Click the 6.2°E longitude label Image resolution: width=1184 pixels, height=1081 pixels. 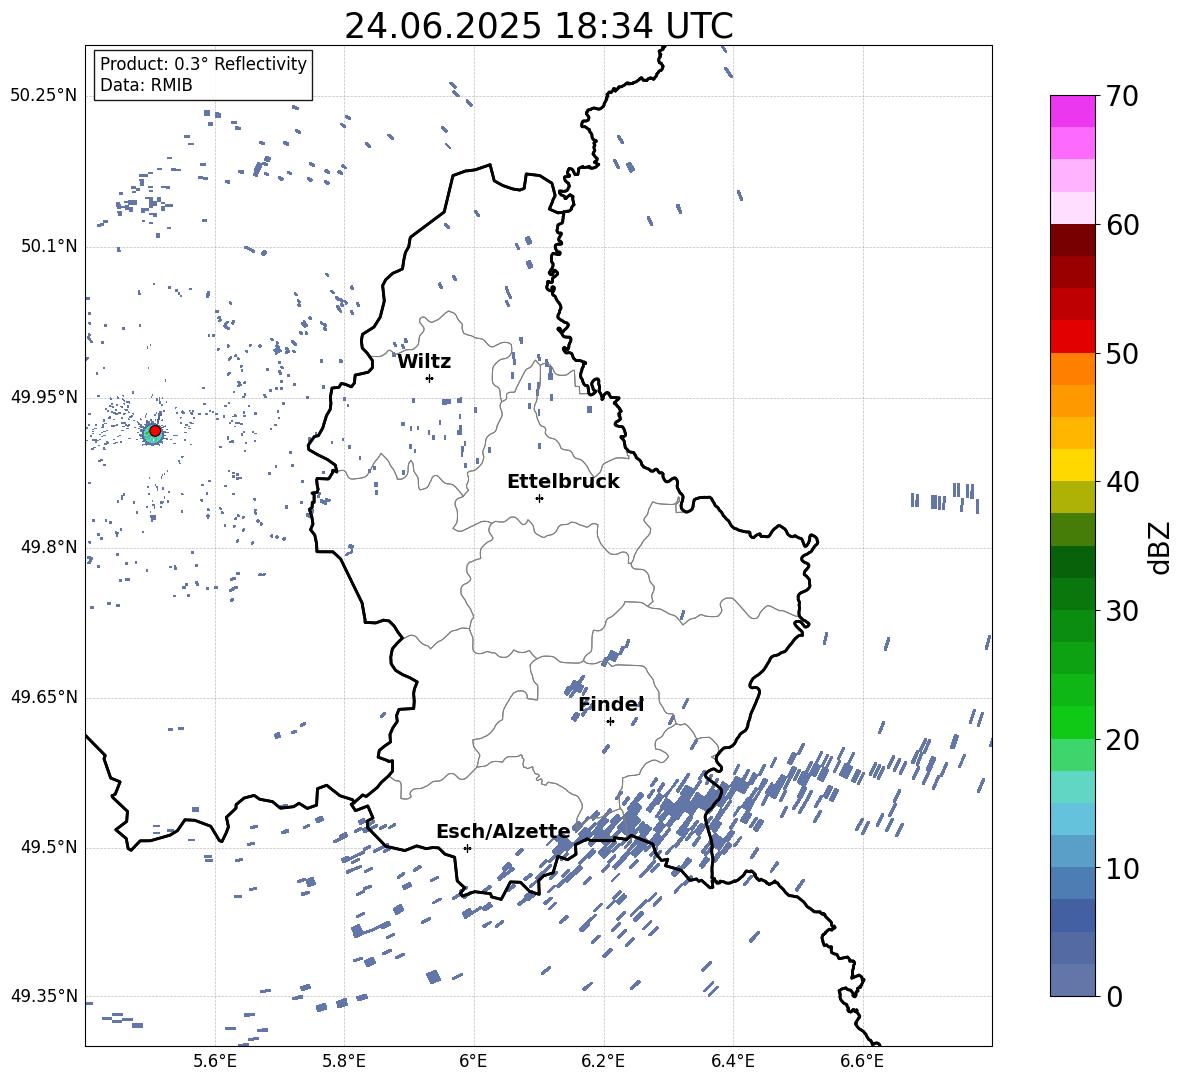[603, 1061]
